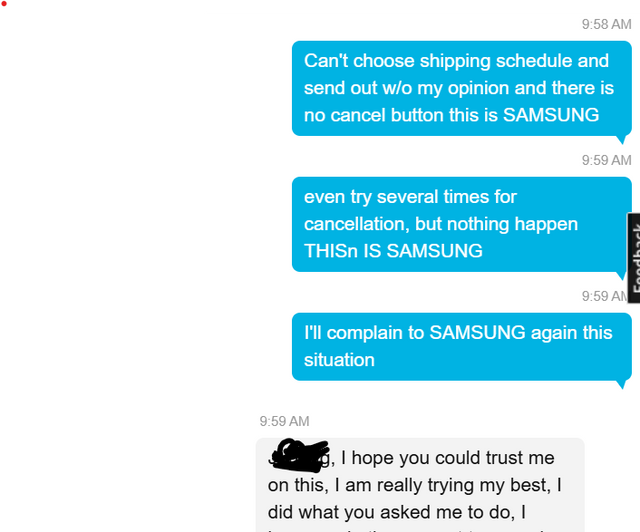The width and height of the screenshot is (640, 532).
Task: Click the 9:59 AM timestamp above agent reply
Action: [x=284, y=421]
